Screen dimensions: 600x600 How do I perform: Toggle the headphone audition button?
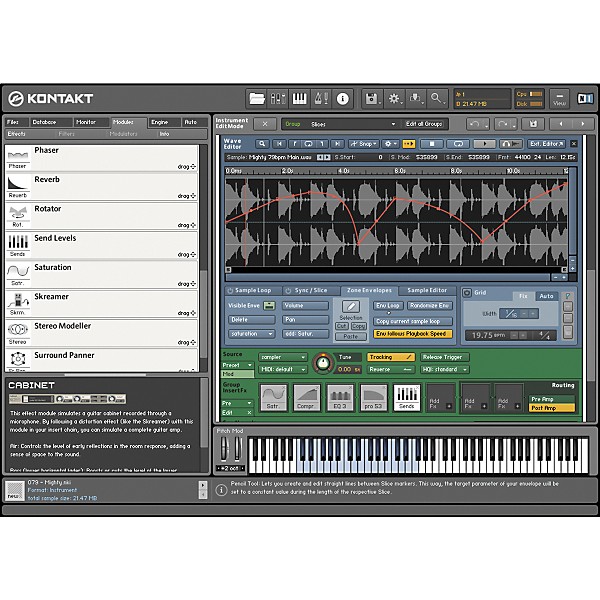pyautogui.click(x=511, y=144)
